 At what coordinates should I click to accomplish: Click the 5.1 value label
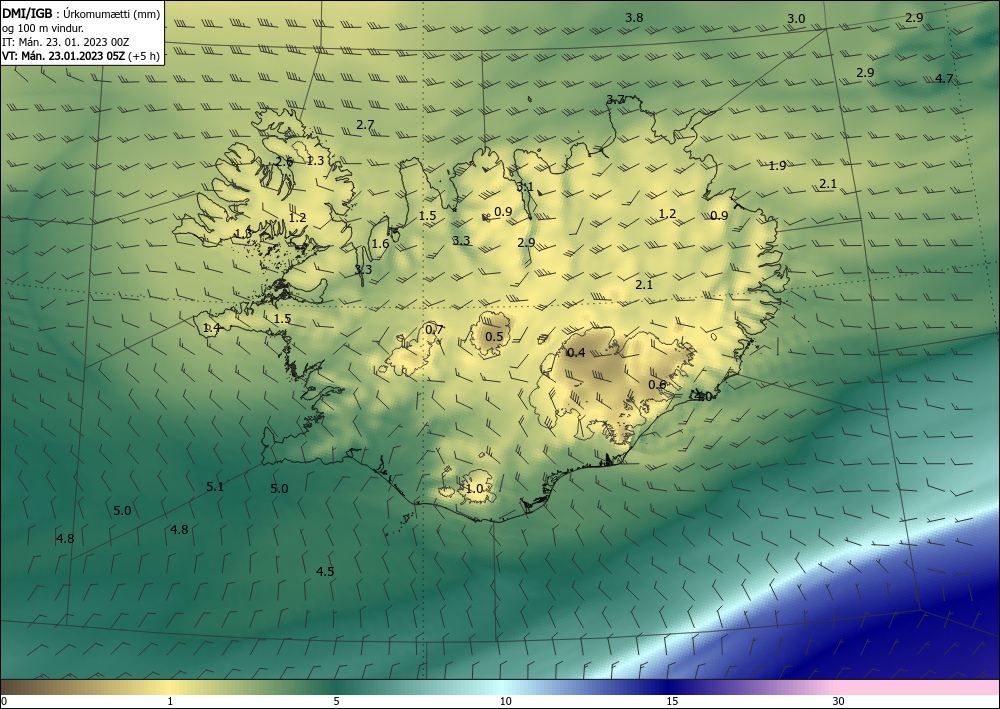click(215, 486)
